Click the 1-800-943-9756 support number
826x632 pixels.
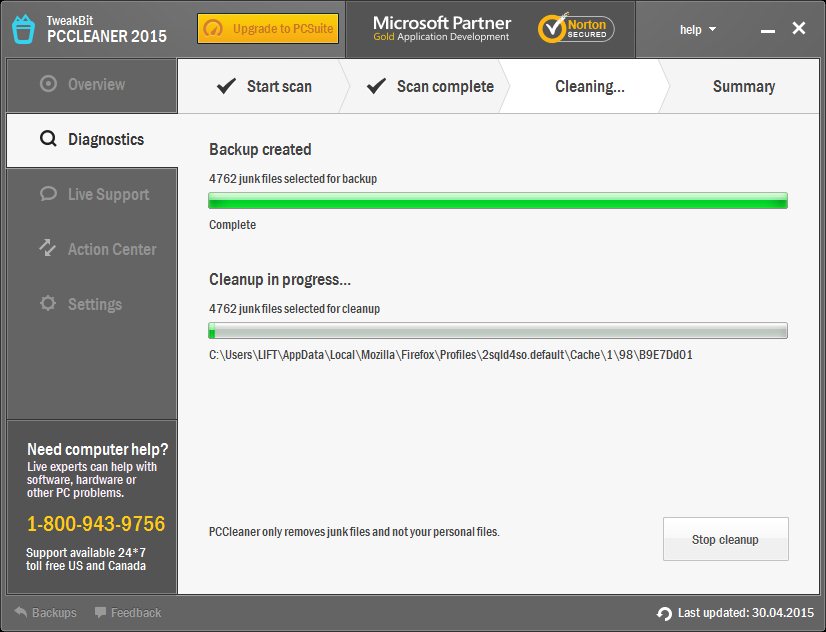click(x=96, y=524)
